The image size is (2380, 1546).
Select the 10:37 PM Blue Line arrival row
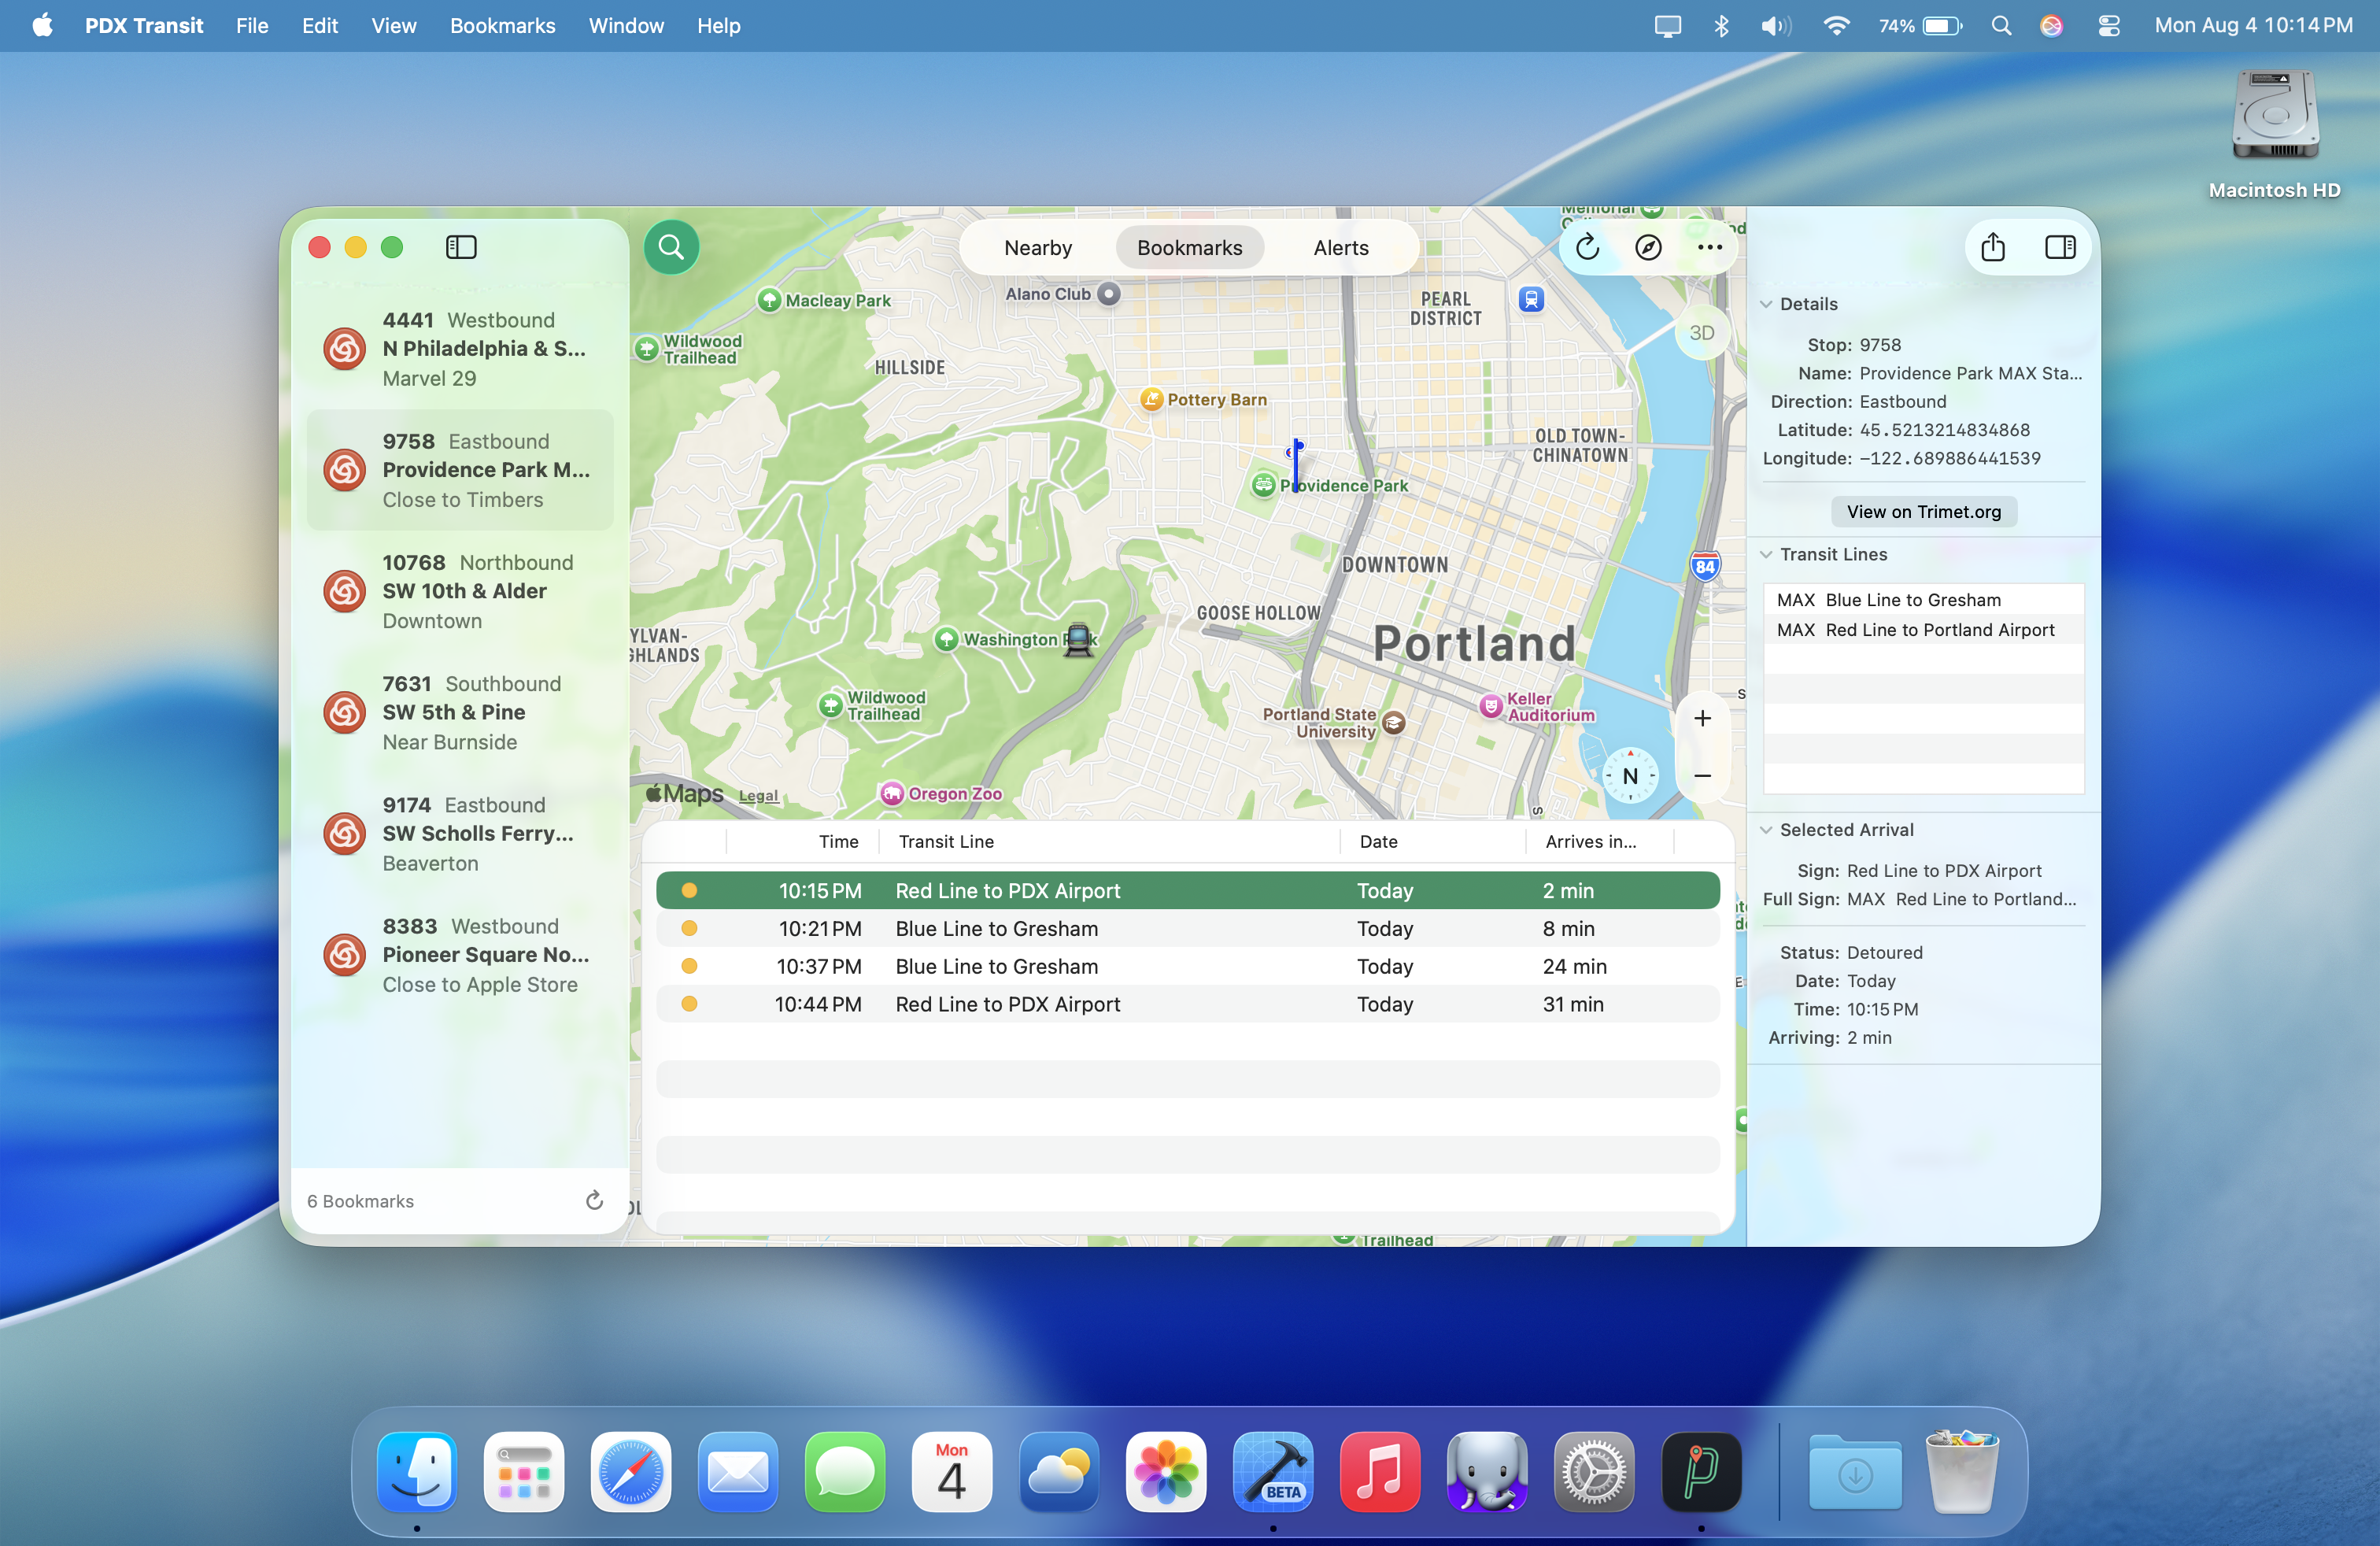(x=1187, y=966)
